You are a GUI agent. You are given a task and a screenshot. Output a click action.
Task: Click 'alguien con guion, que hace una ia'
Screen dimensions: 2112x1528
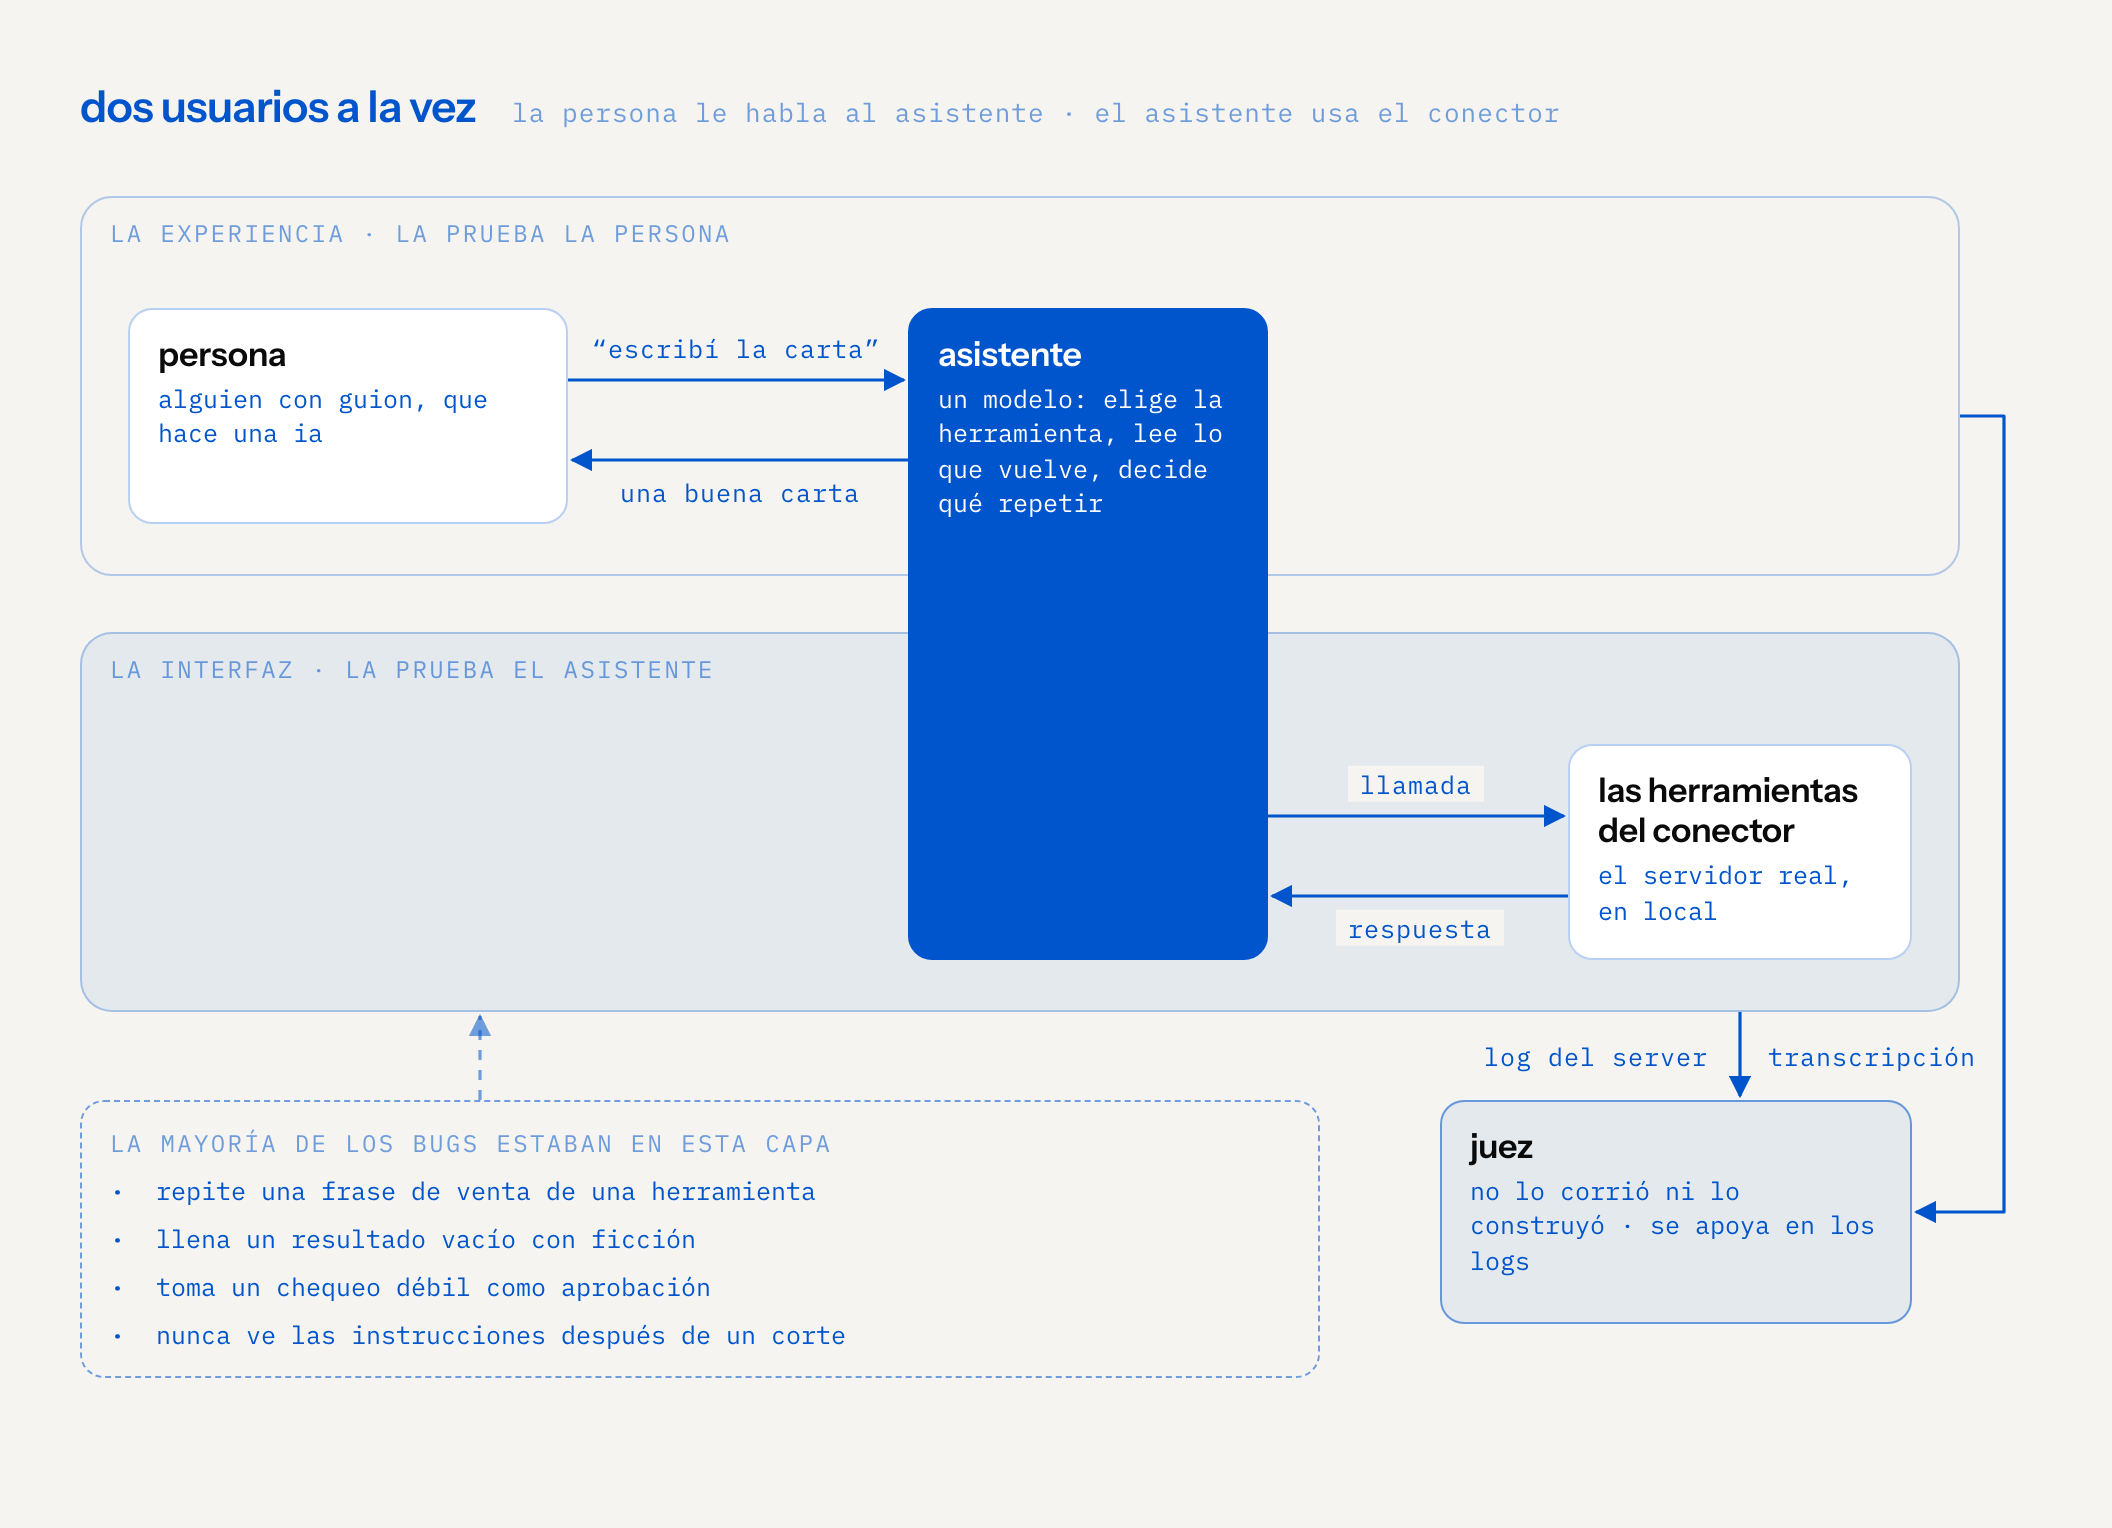pos(323,417)
